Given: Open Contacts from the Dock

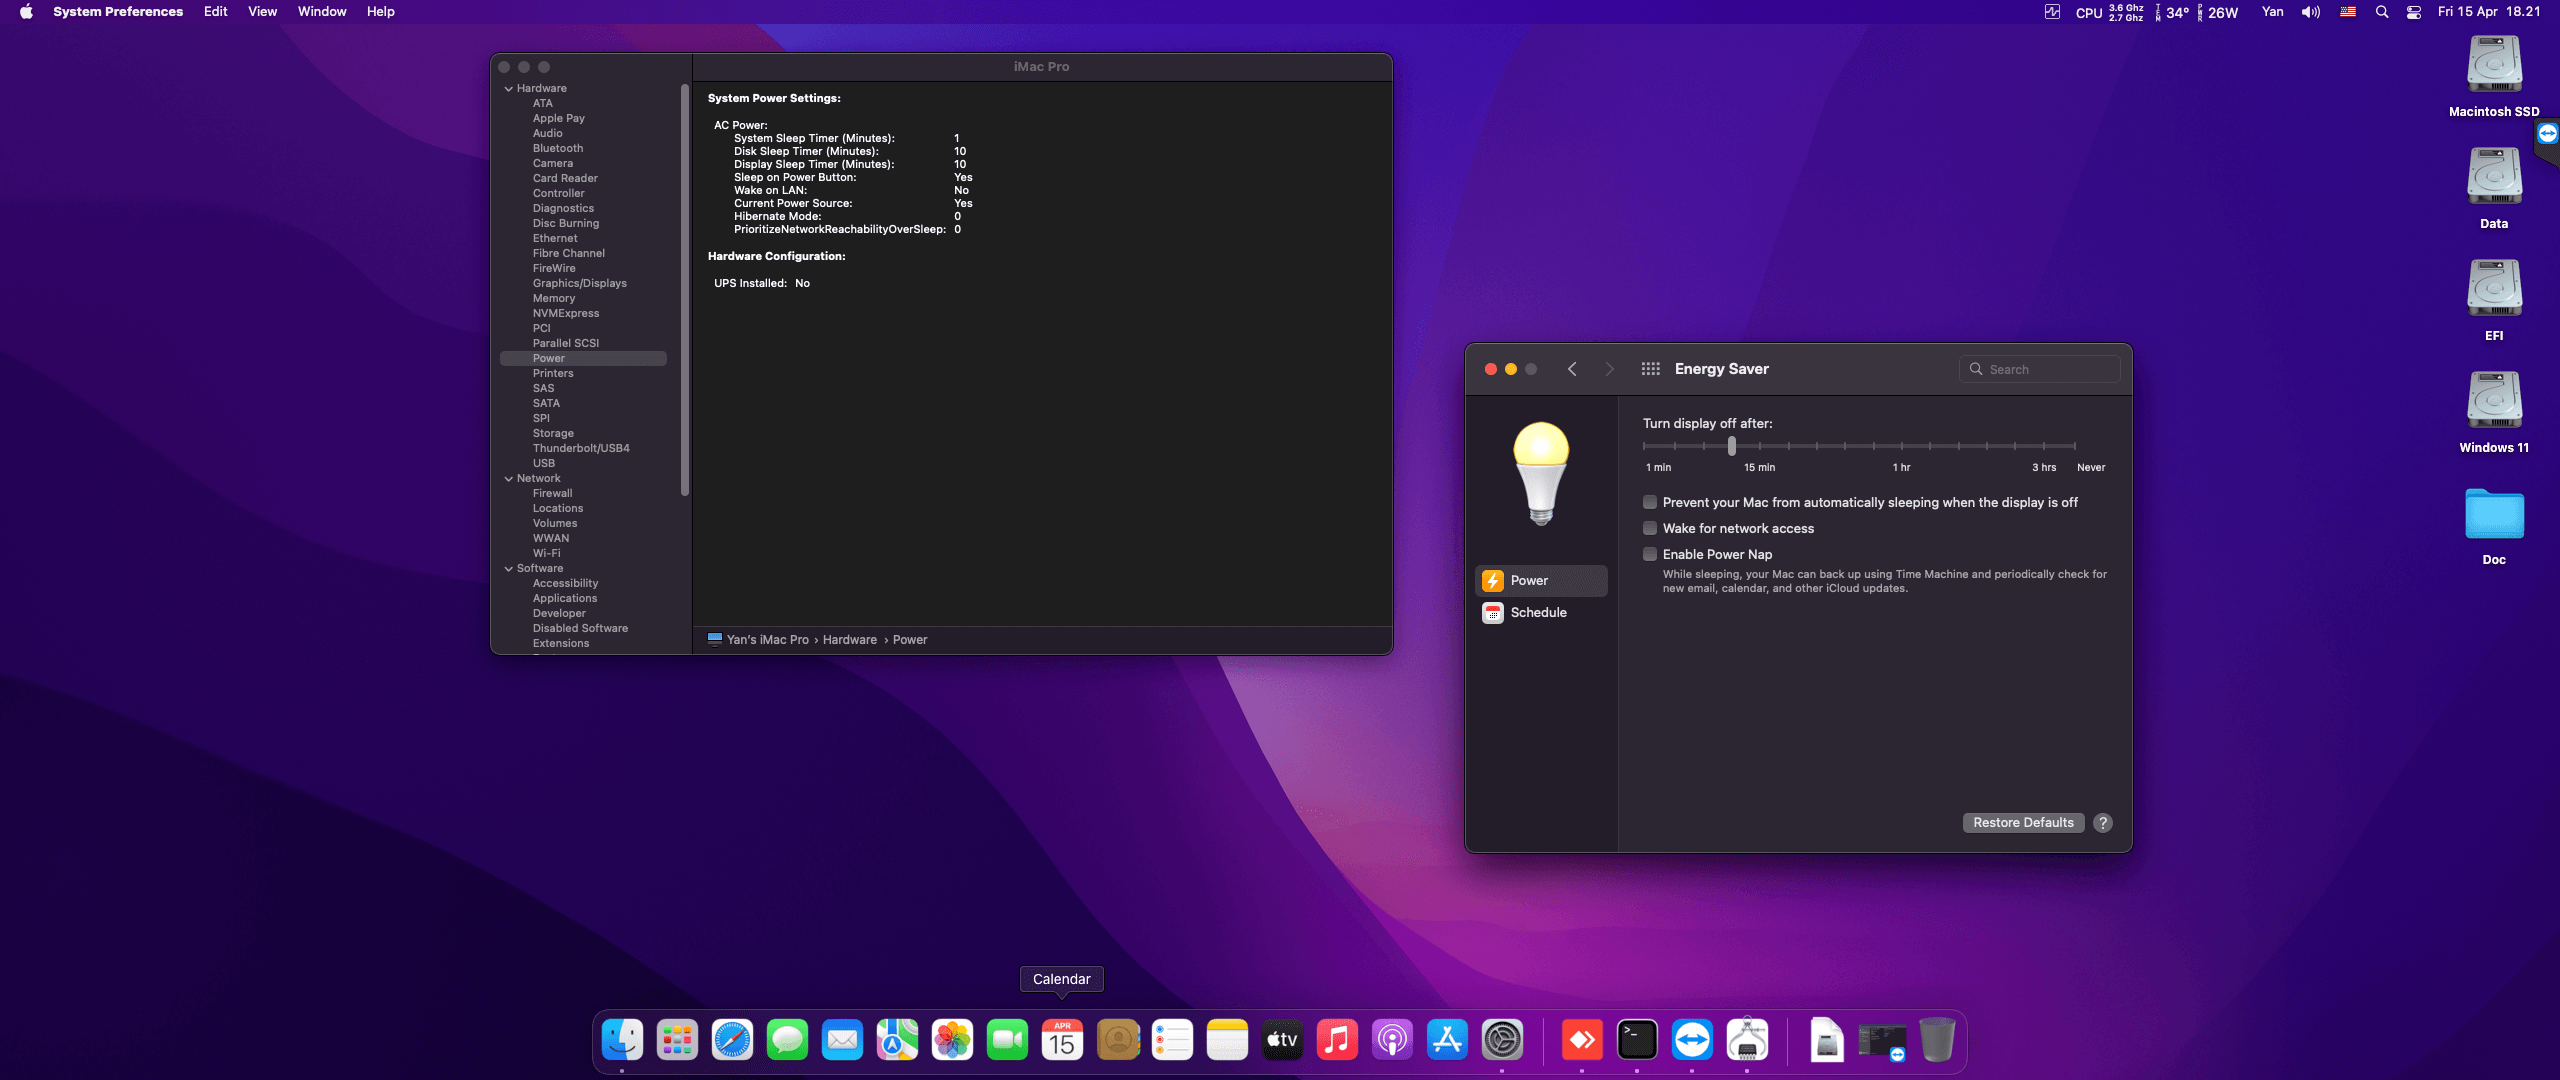Looking at the screenshot, I should (x=1118, y=1040).
